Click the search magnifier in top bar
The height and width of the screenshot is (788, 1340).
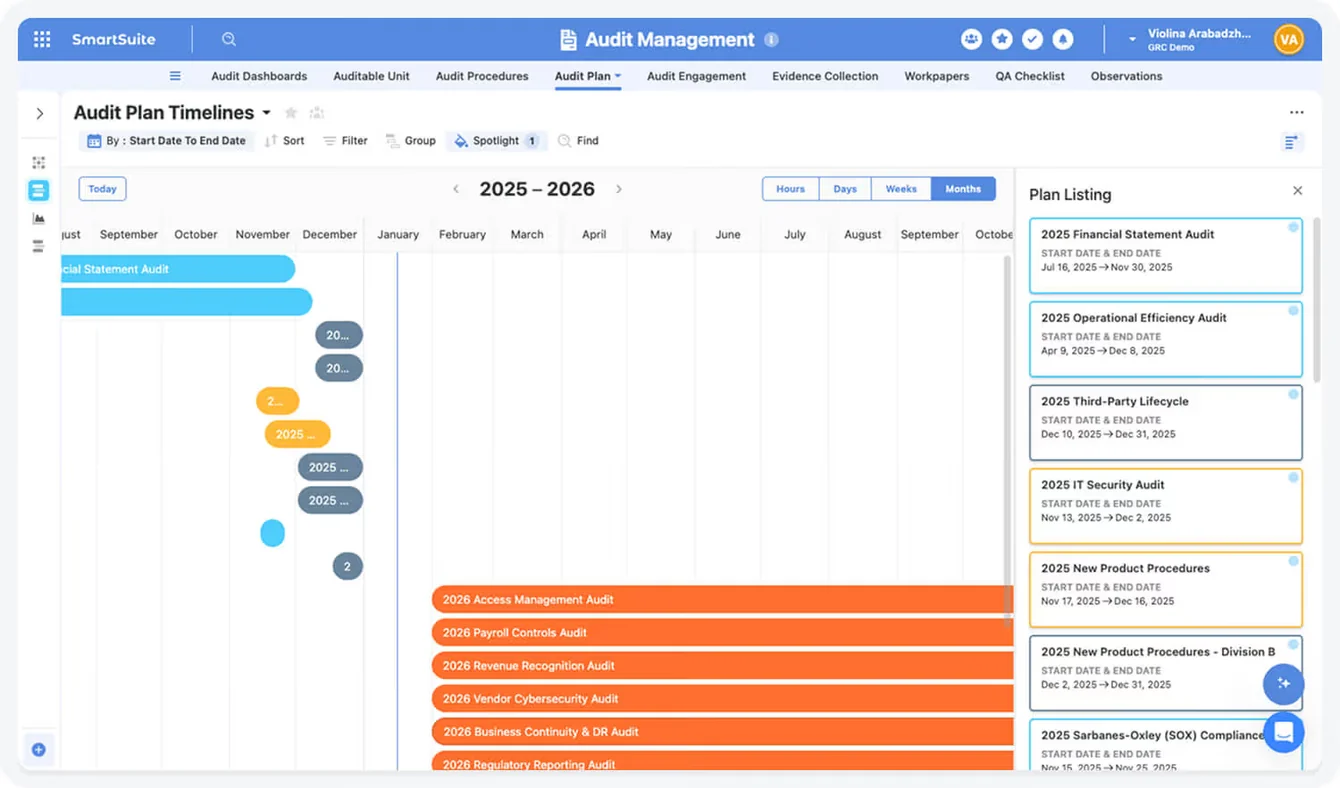(x=229, y=39)
